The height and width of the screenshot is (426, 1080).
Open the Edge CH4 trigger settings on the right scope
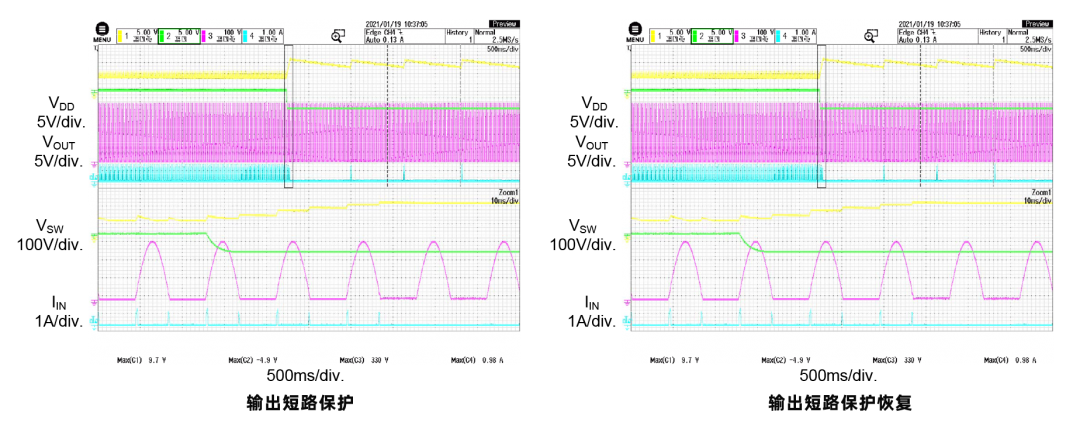[x=937, y=36]
